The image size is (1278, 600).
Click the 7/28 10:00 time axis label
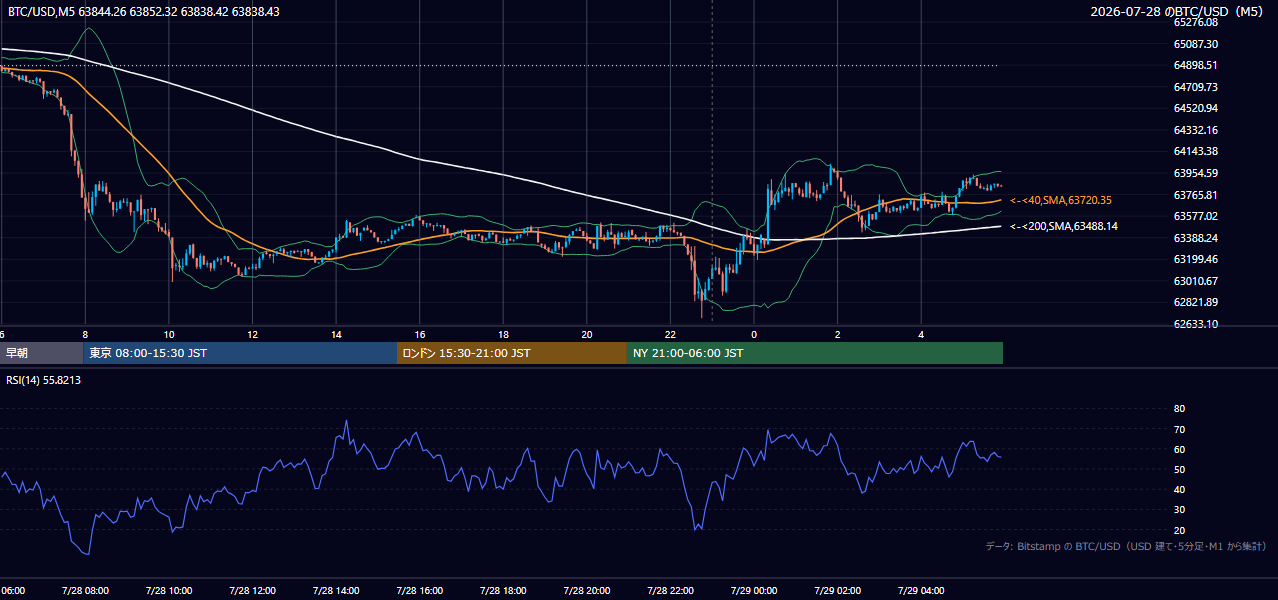[168, 591]
